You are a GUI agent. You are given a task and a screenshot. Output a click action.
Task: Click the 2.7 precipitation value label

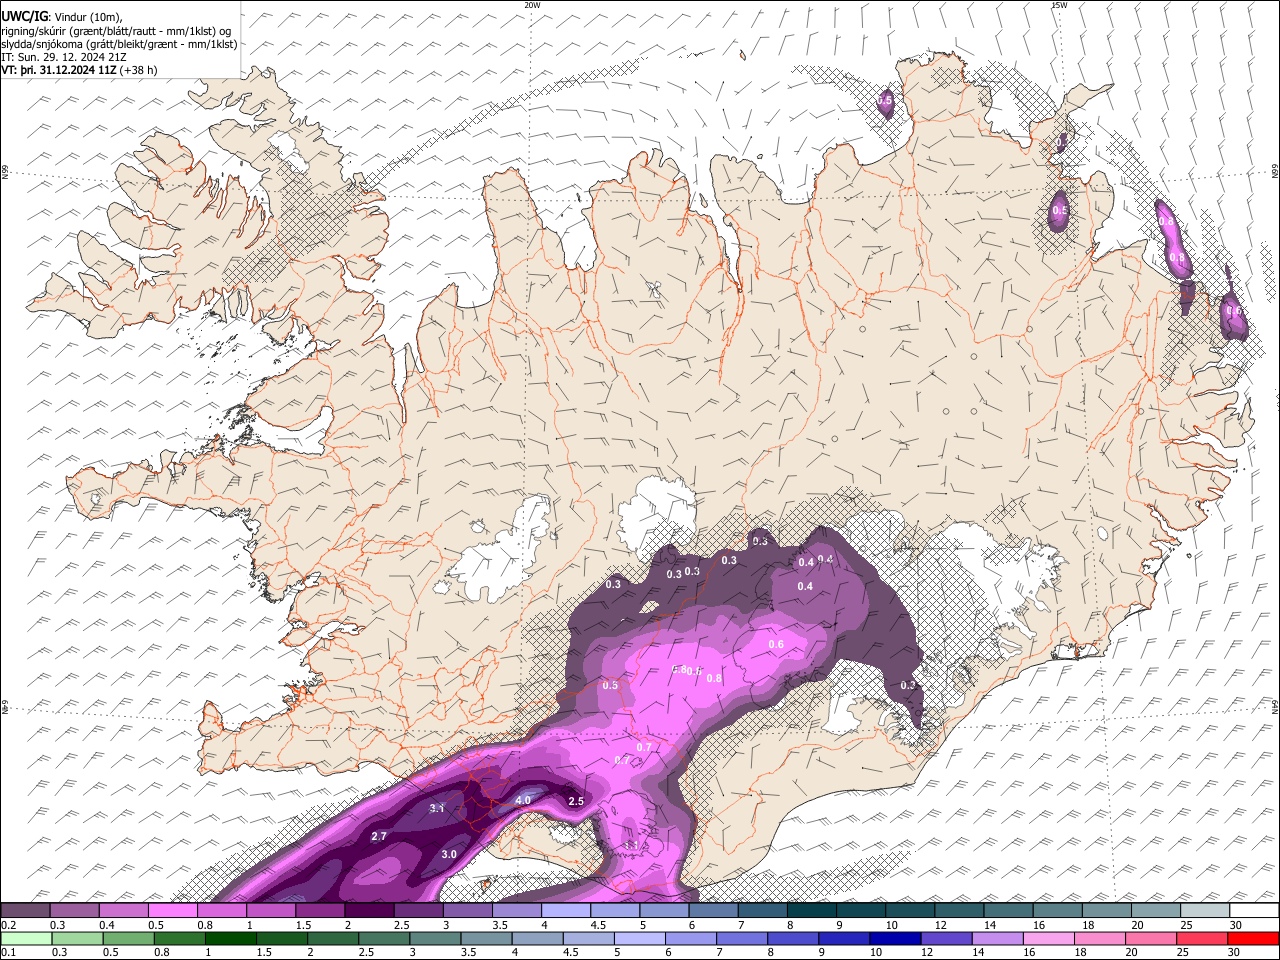[x=379, y=836]
